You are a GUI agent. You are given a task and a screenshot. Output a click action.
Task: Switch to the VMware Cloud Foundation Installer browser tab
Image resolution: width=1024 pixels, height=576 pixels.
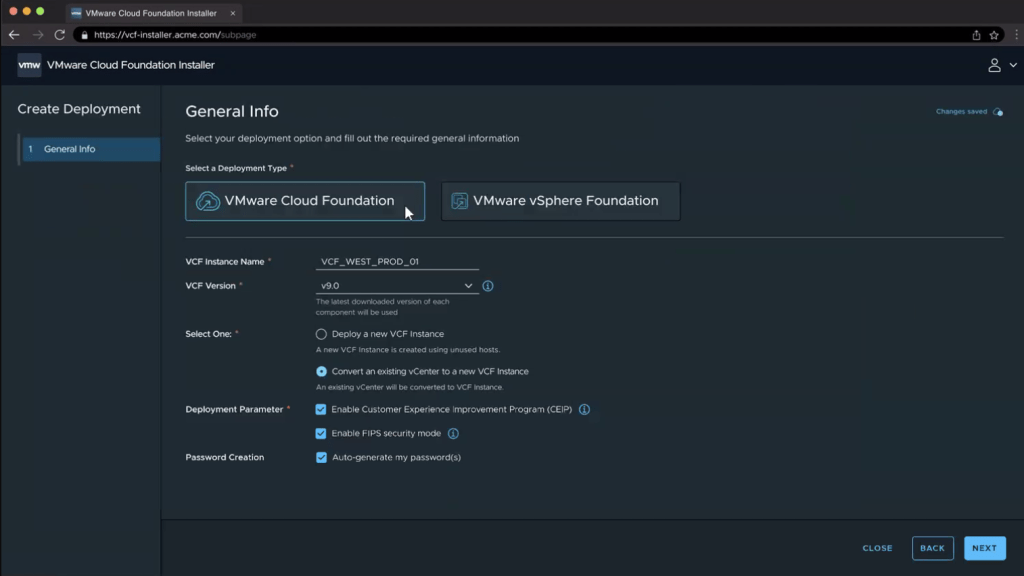click(x=150, y=12)
